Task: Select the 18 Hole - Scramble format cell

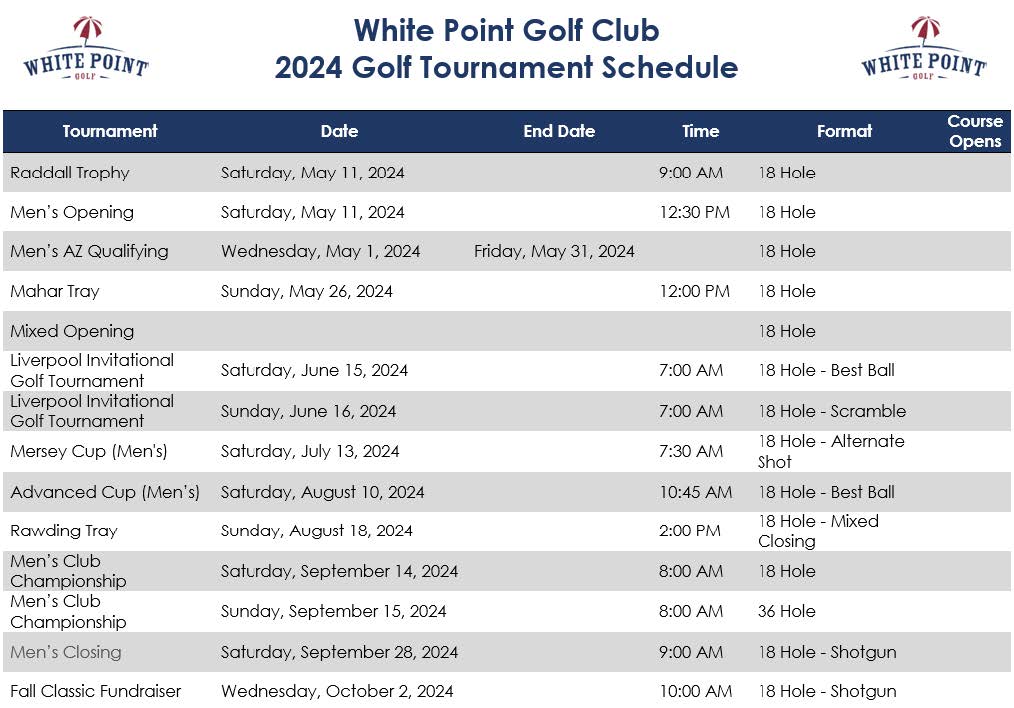Action: coord(832,411)
